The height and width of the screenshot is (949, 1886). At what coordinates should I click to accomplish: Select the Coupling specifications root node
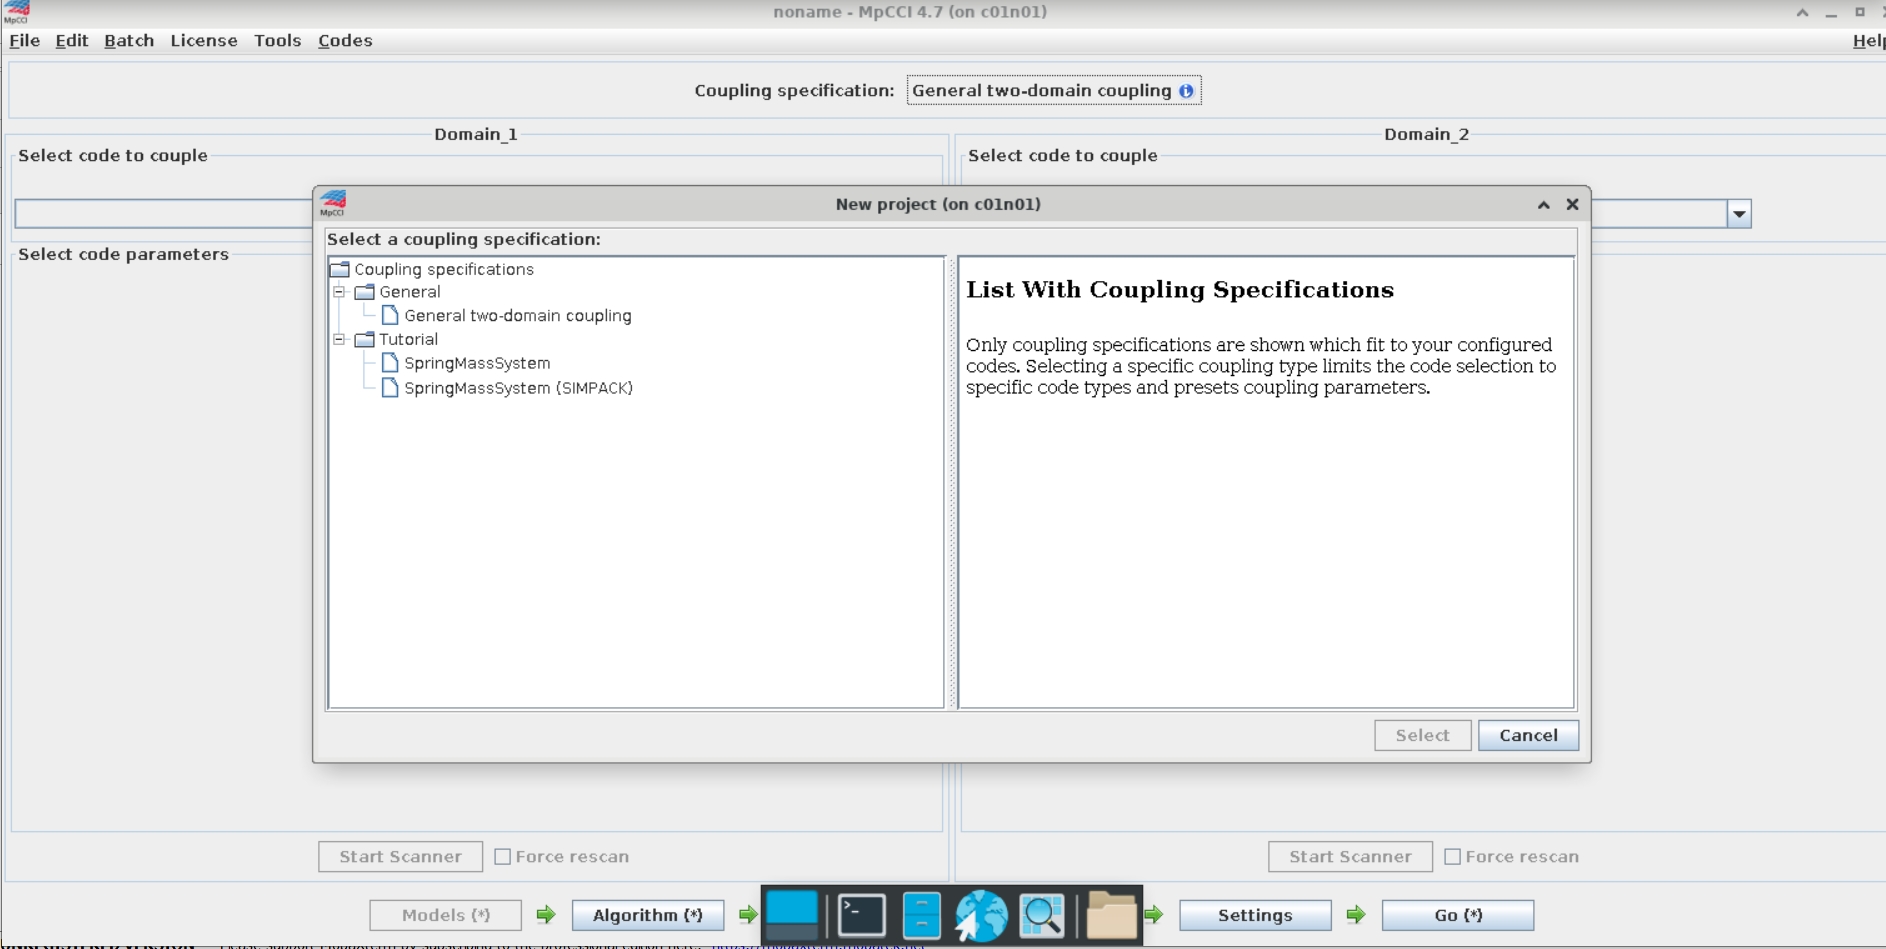pyautogui.click(x=444, y=269)
